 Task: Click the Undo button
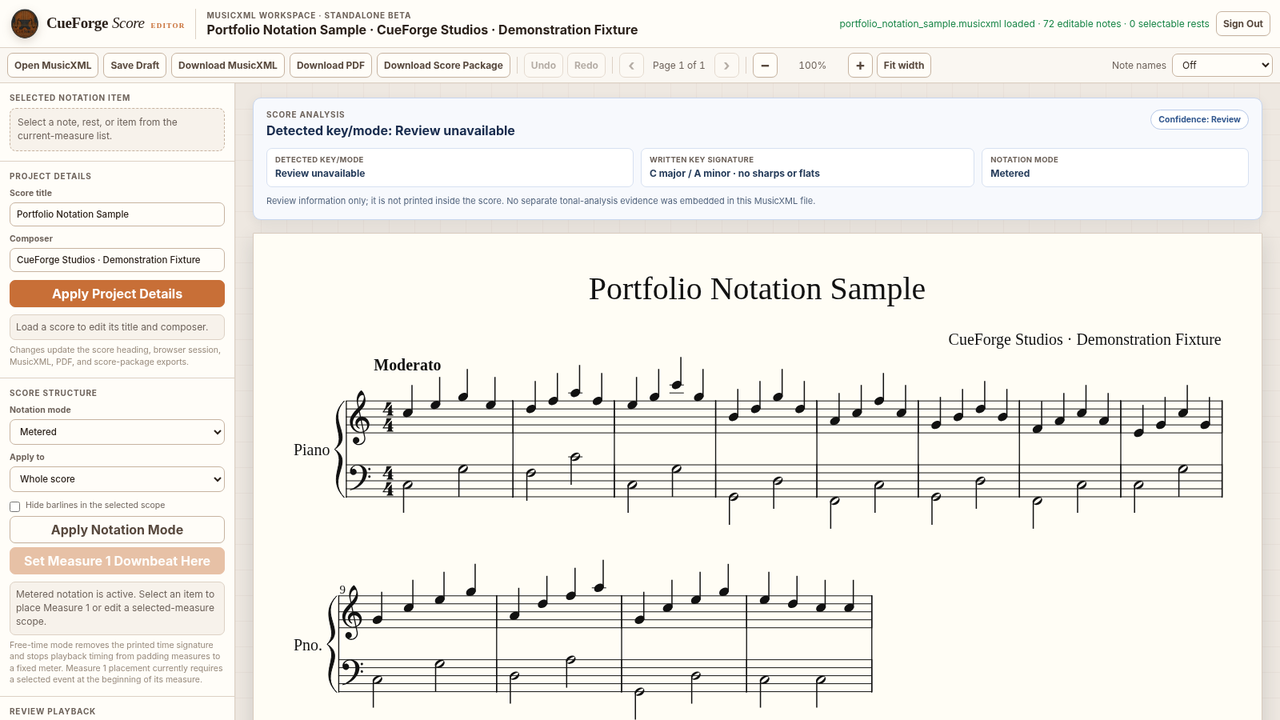543,65
